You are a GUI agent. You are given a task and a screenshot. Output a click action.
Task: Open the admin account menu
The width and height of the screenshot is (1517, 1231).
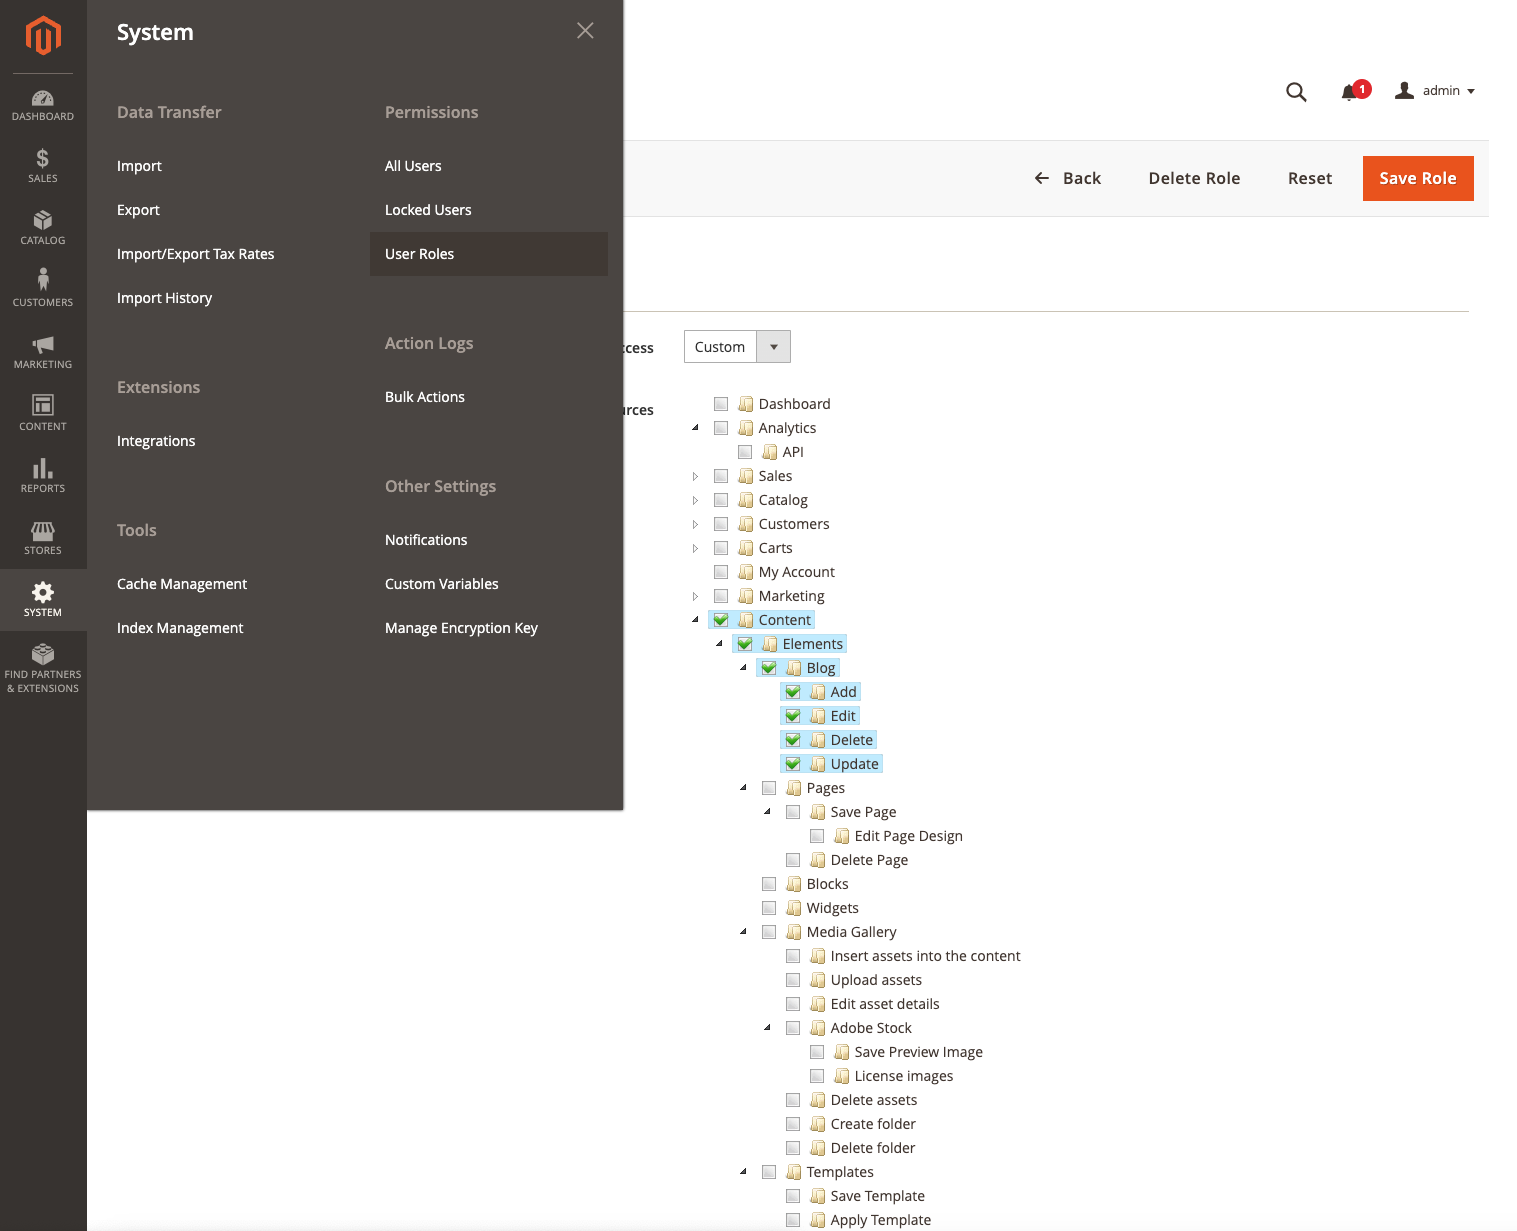pos(1435,91)
